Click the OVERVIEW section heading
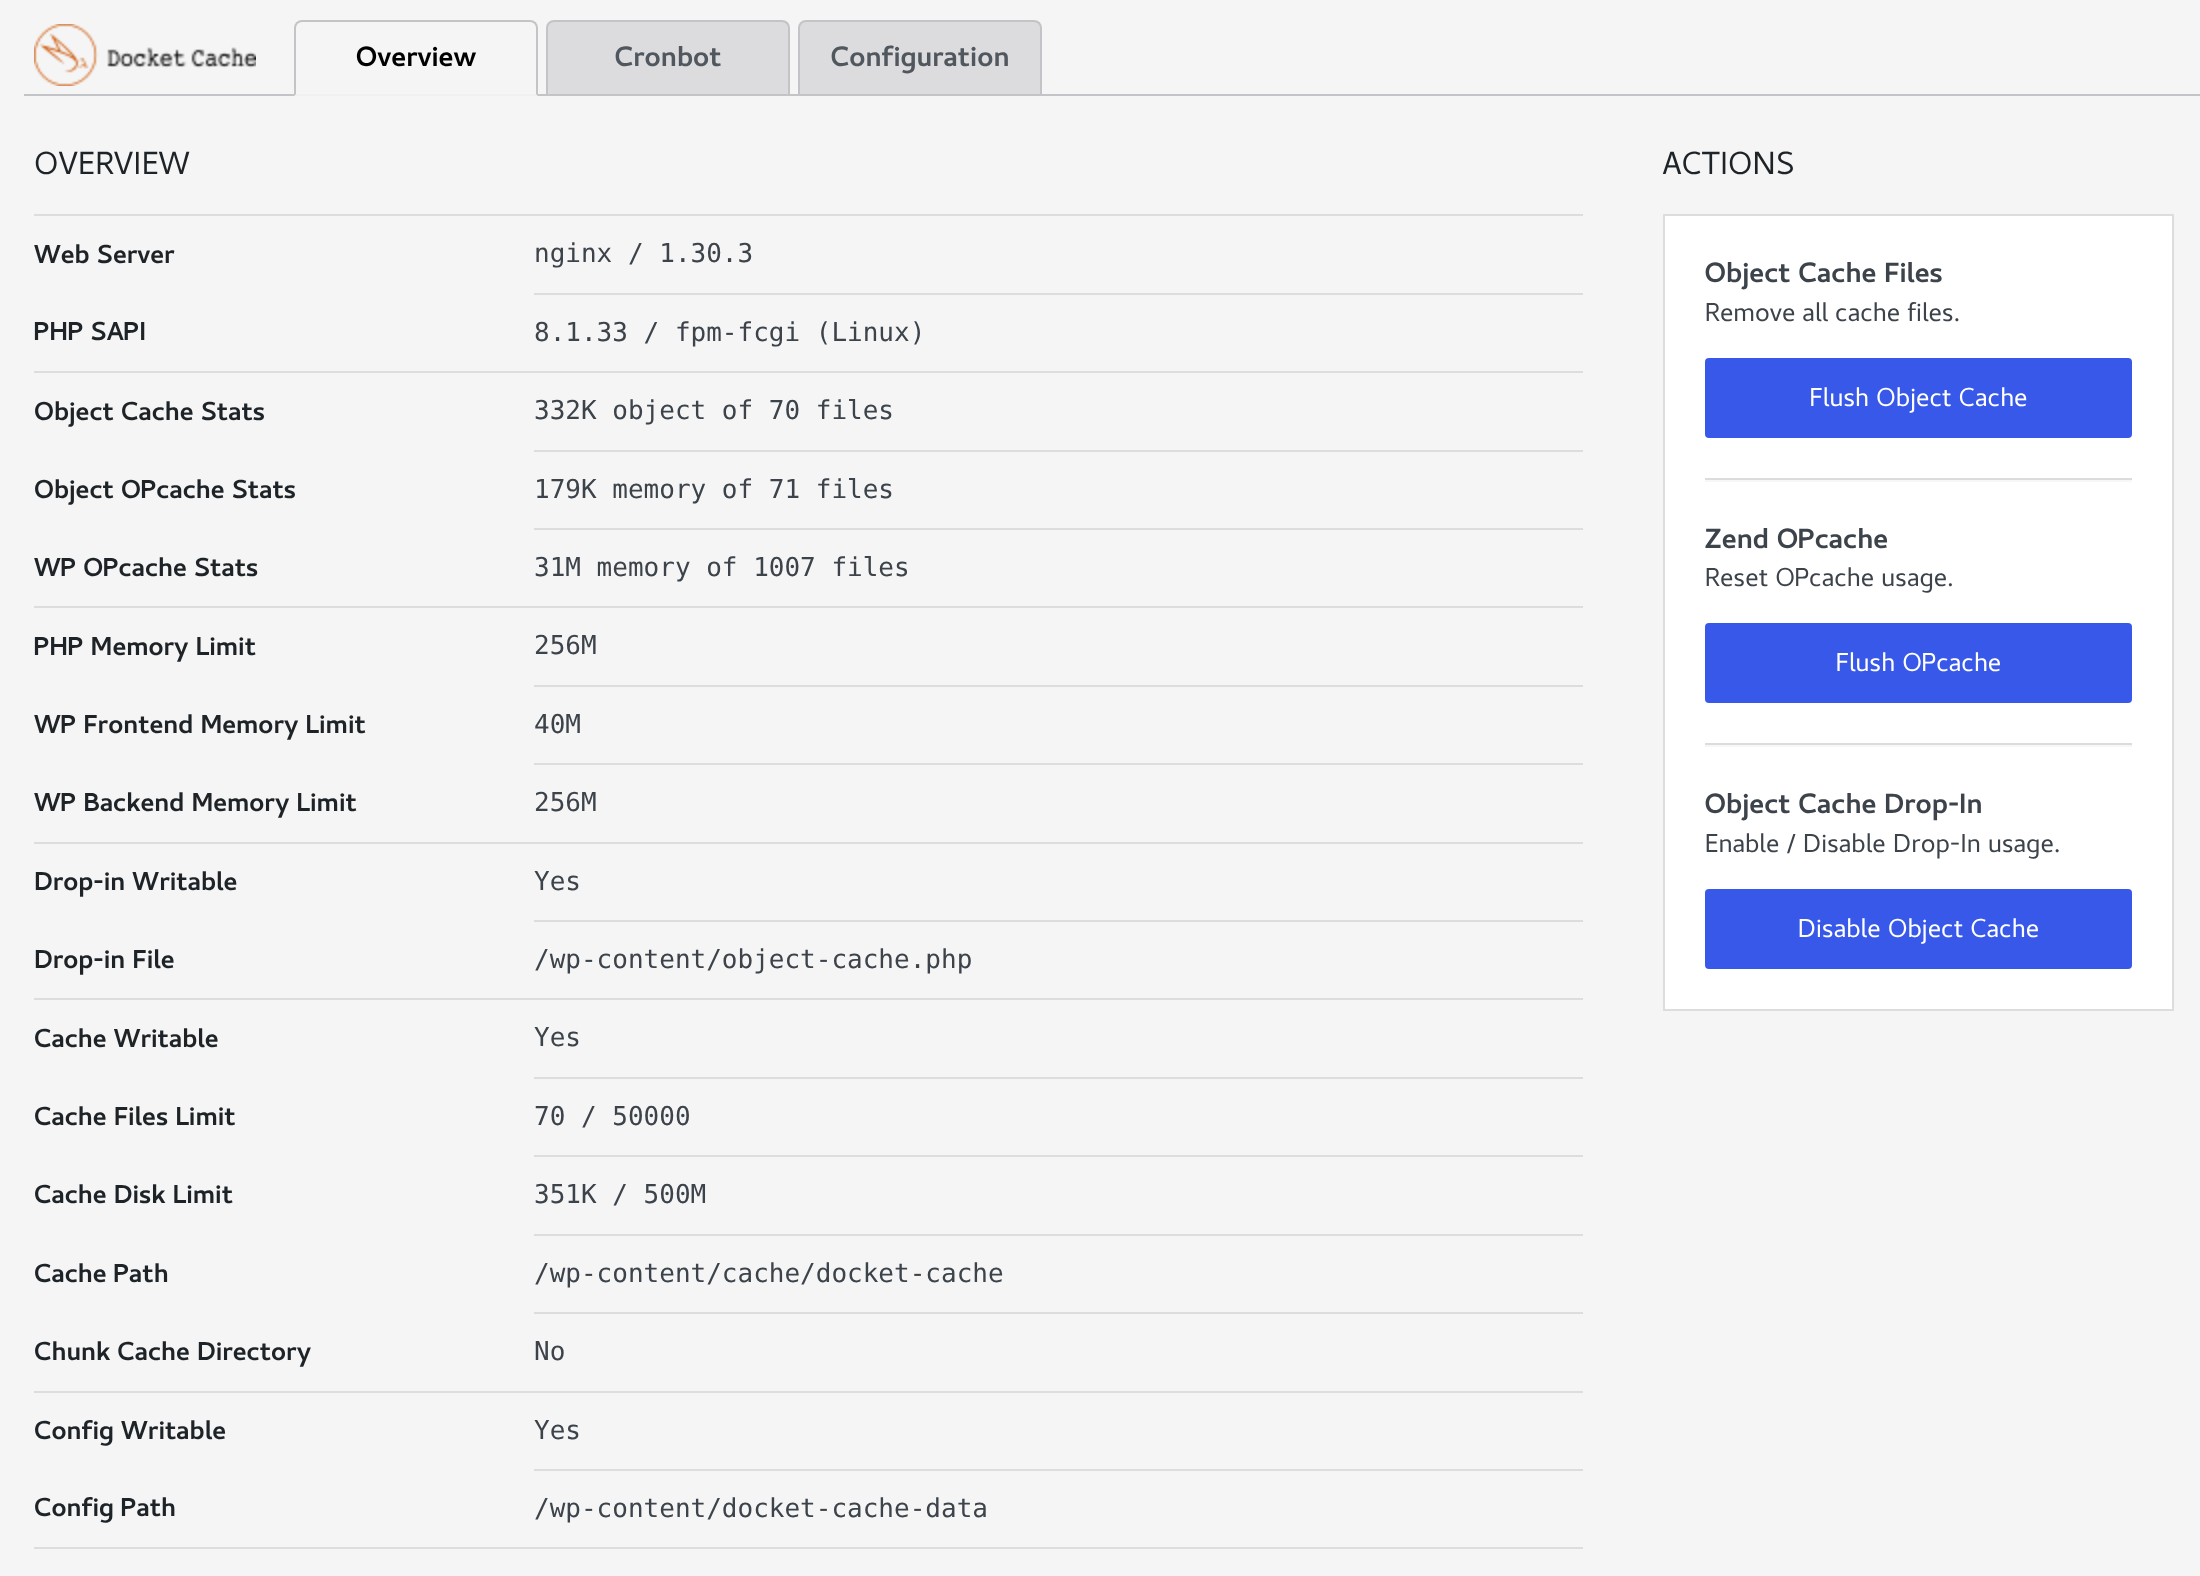Screen dimensions: 2200x1576 [x=112, y=164]
